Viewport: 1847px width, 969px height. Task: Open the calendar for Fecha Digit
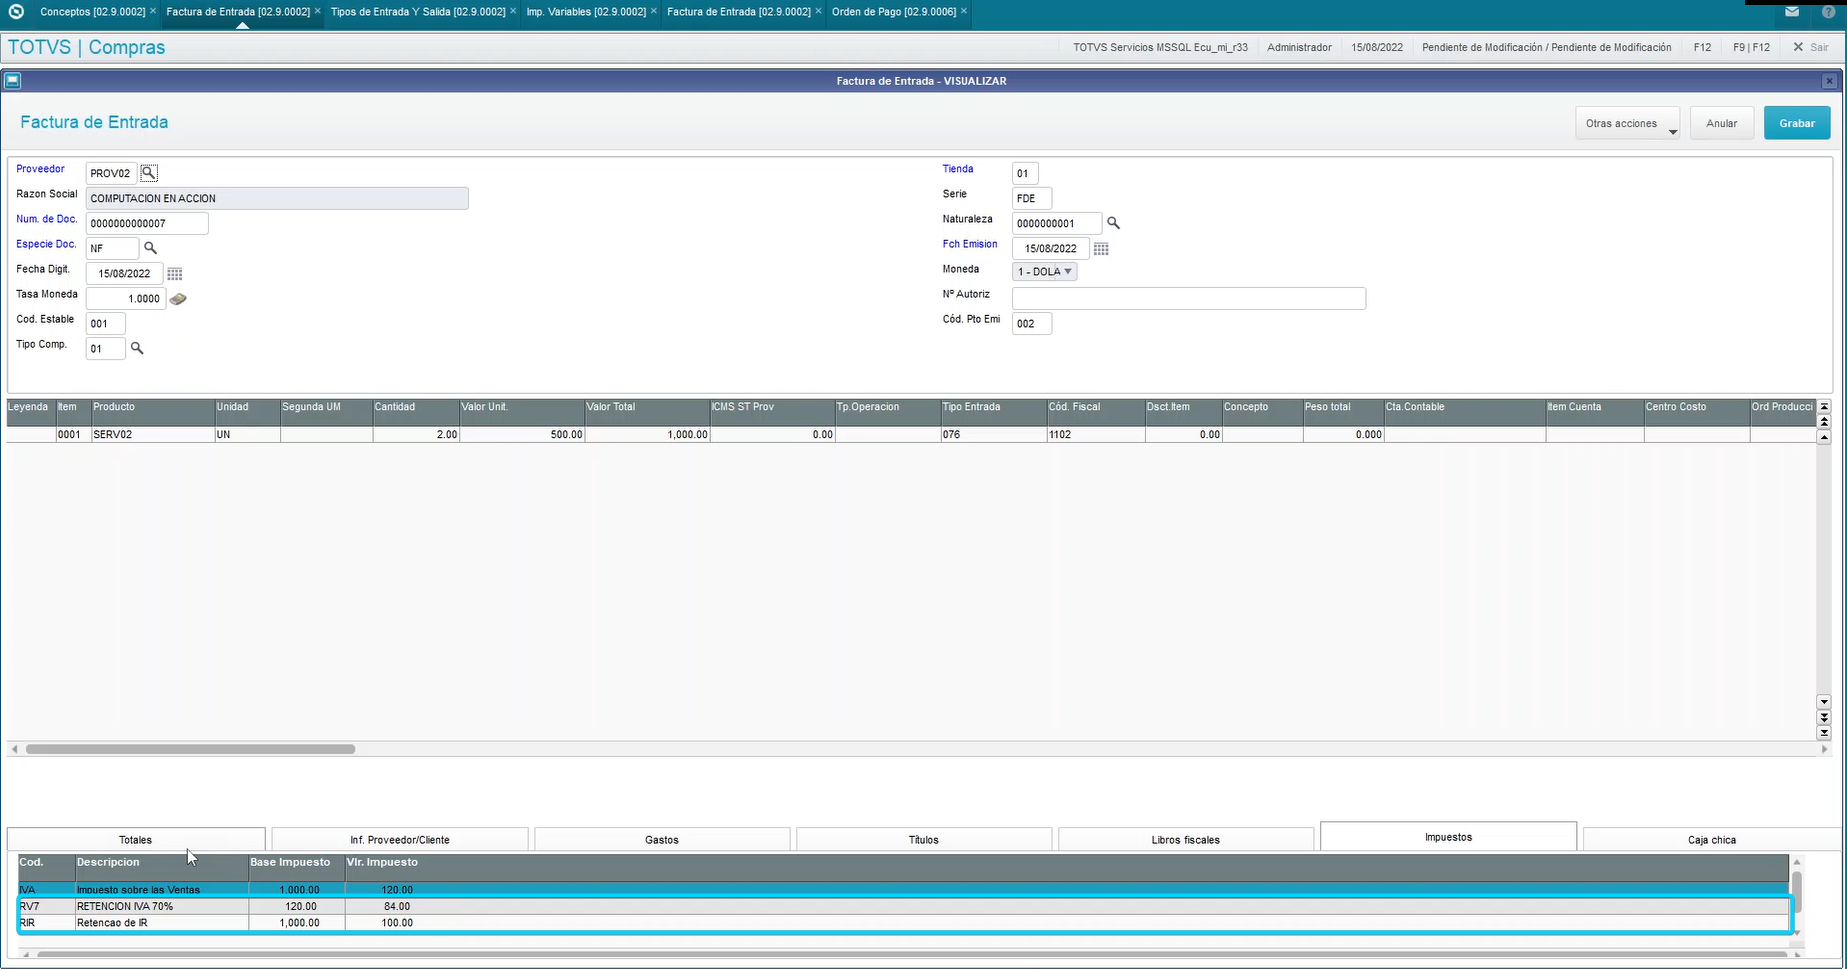pos(175,273)
